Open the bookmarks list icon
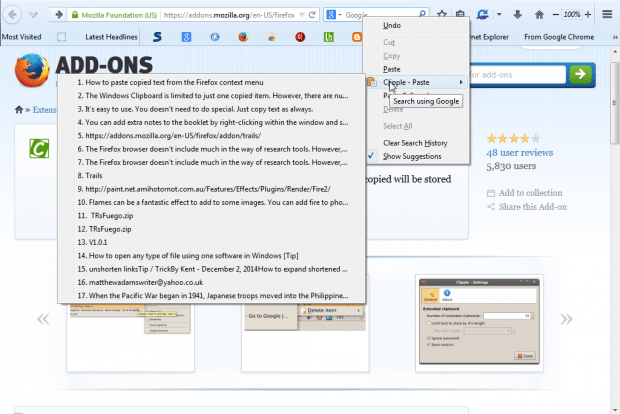The width and height of the screenshot is (620, 414). [x=460, y=14]
